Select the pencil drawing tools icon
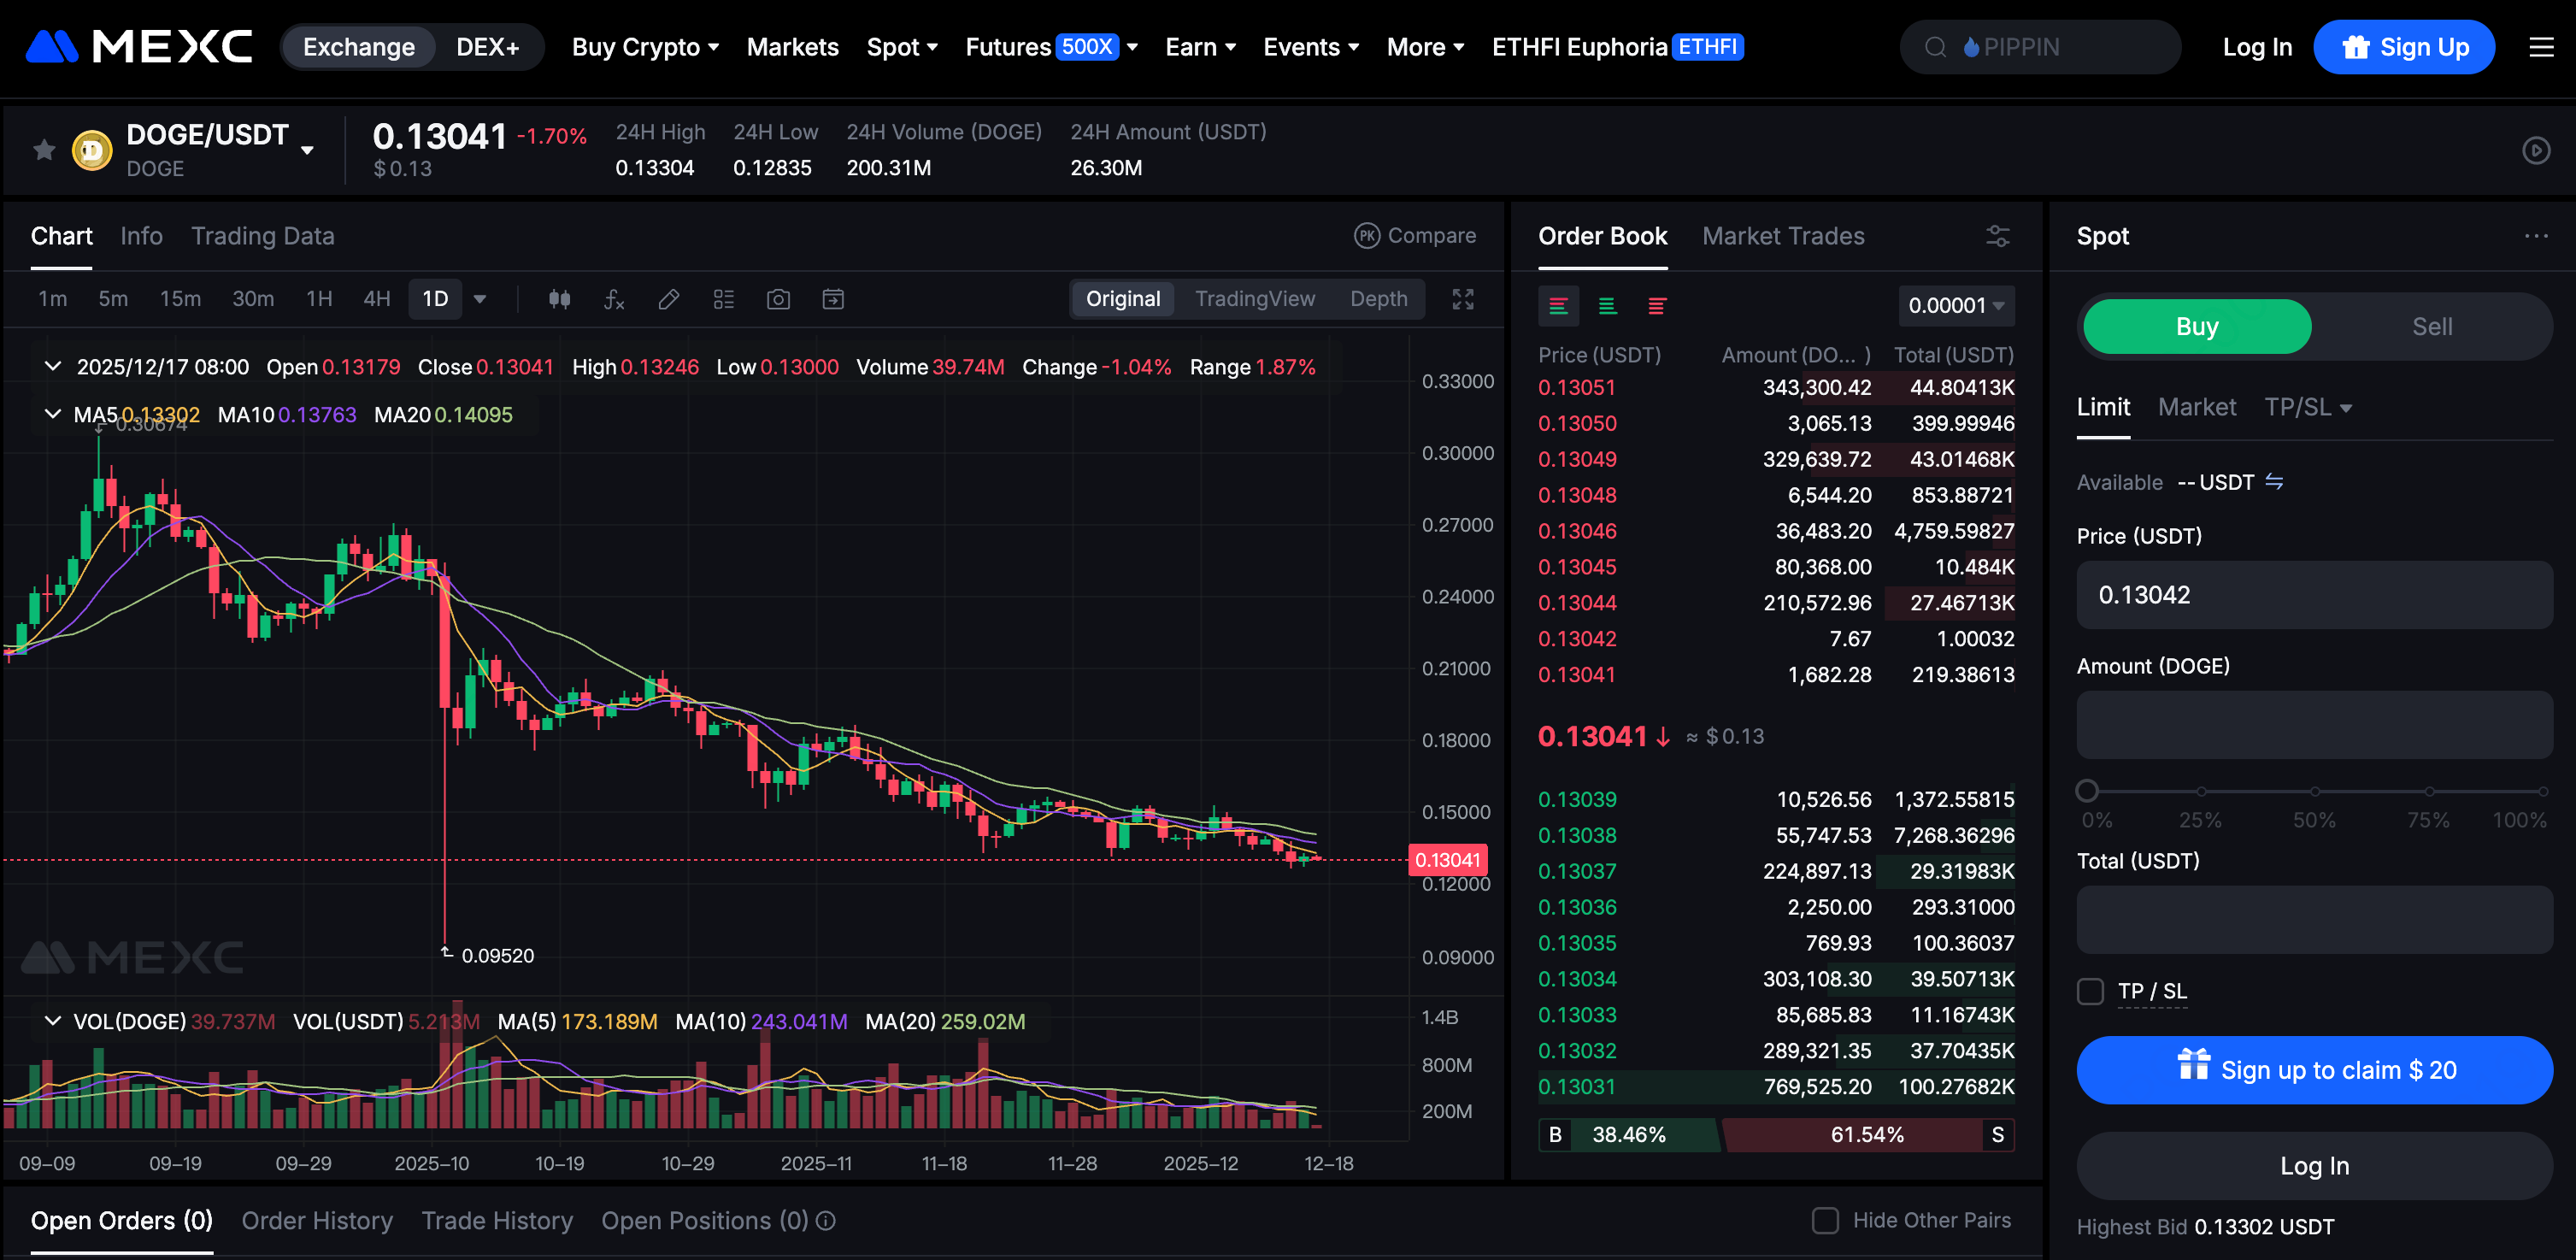 669,299
